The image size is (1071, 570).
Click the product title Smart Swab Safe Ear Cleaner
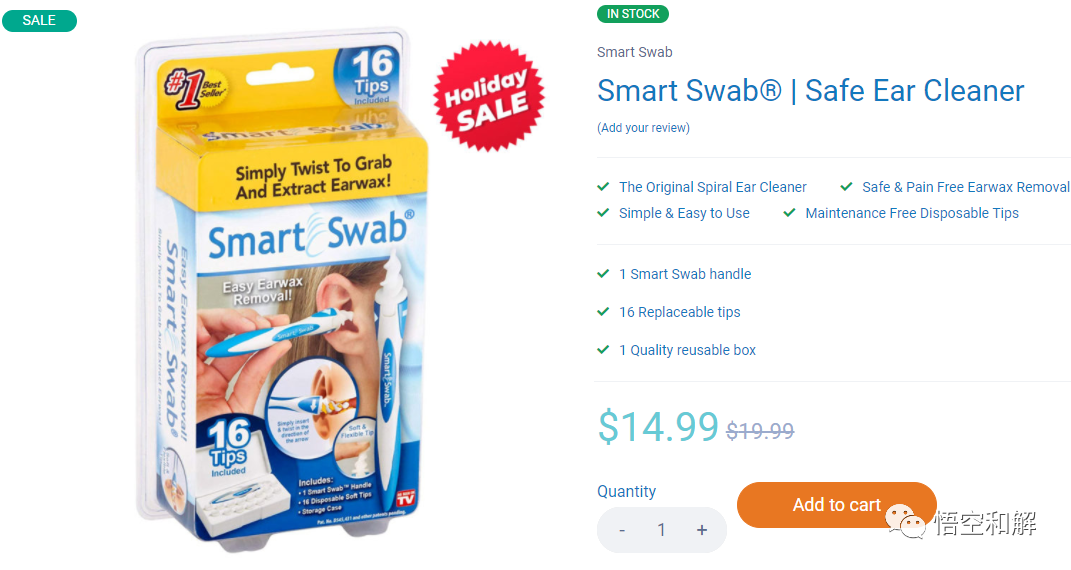tap(811, 90)
